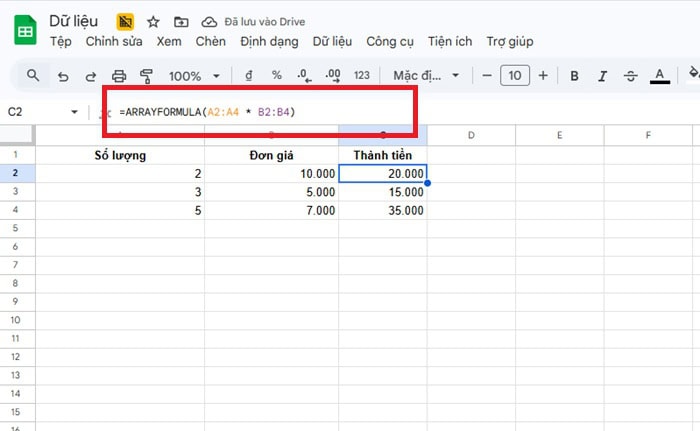Screen dimensions: 700x431
Task: Expand the name box dropdown arrow
Action: pyautogui.click(x=74, y=112)
